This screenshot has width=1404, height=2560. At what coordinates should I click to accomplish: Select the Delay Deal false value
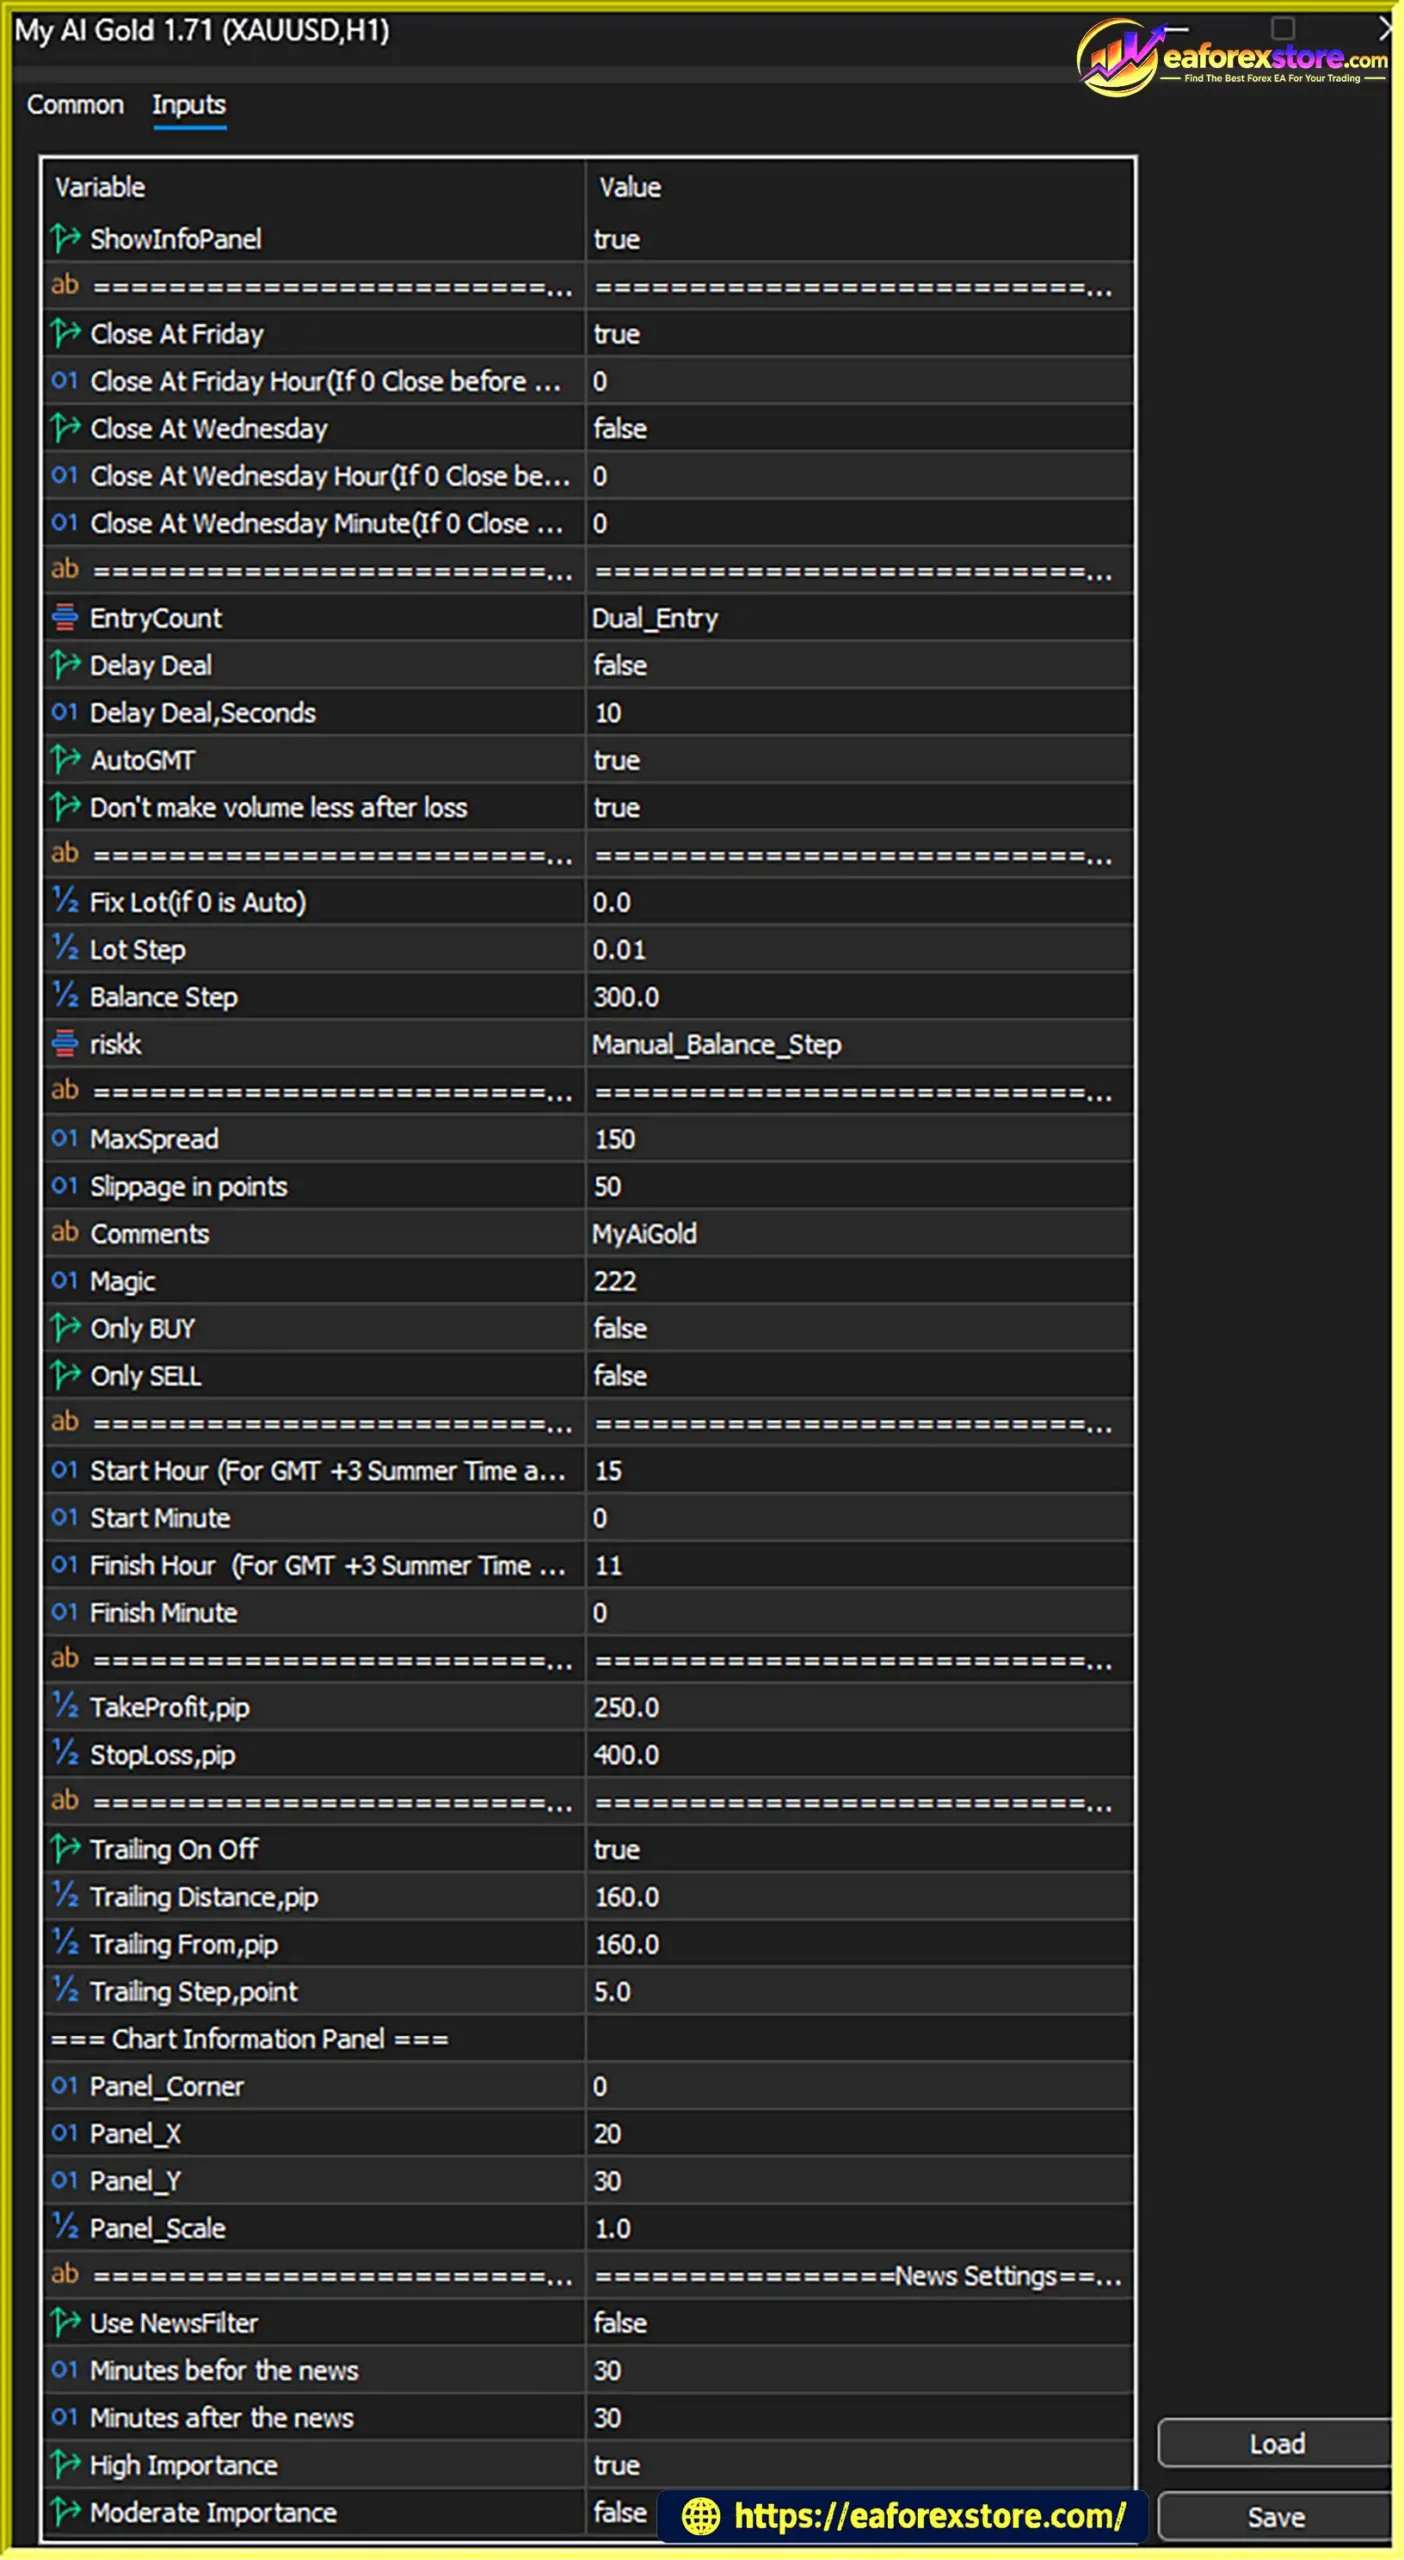[620, 665]
